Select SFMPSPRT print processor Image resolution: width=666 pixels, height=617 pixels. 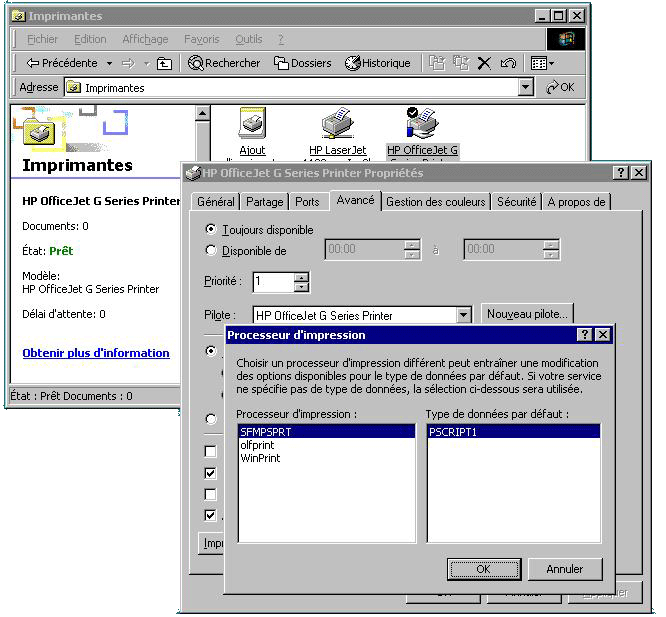coord(327,432)
